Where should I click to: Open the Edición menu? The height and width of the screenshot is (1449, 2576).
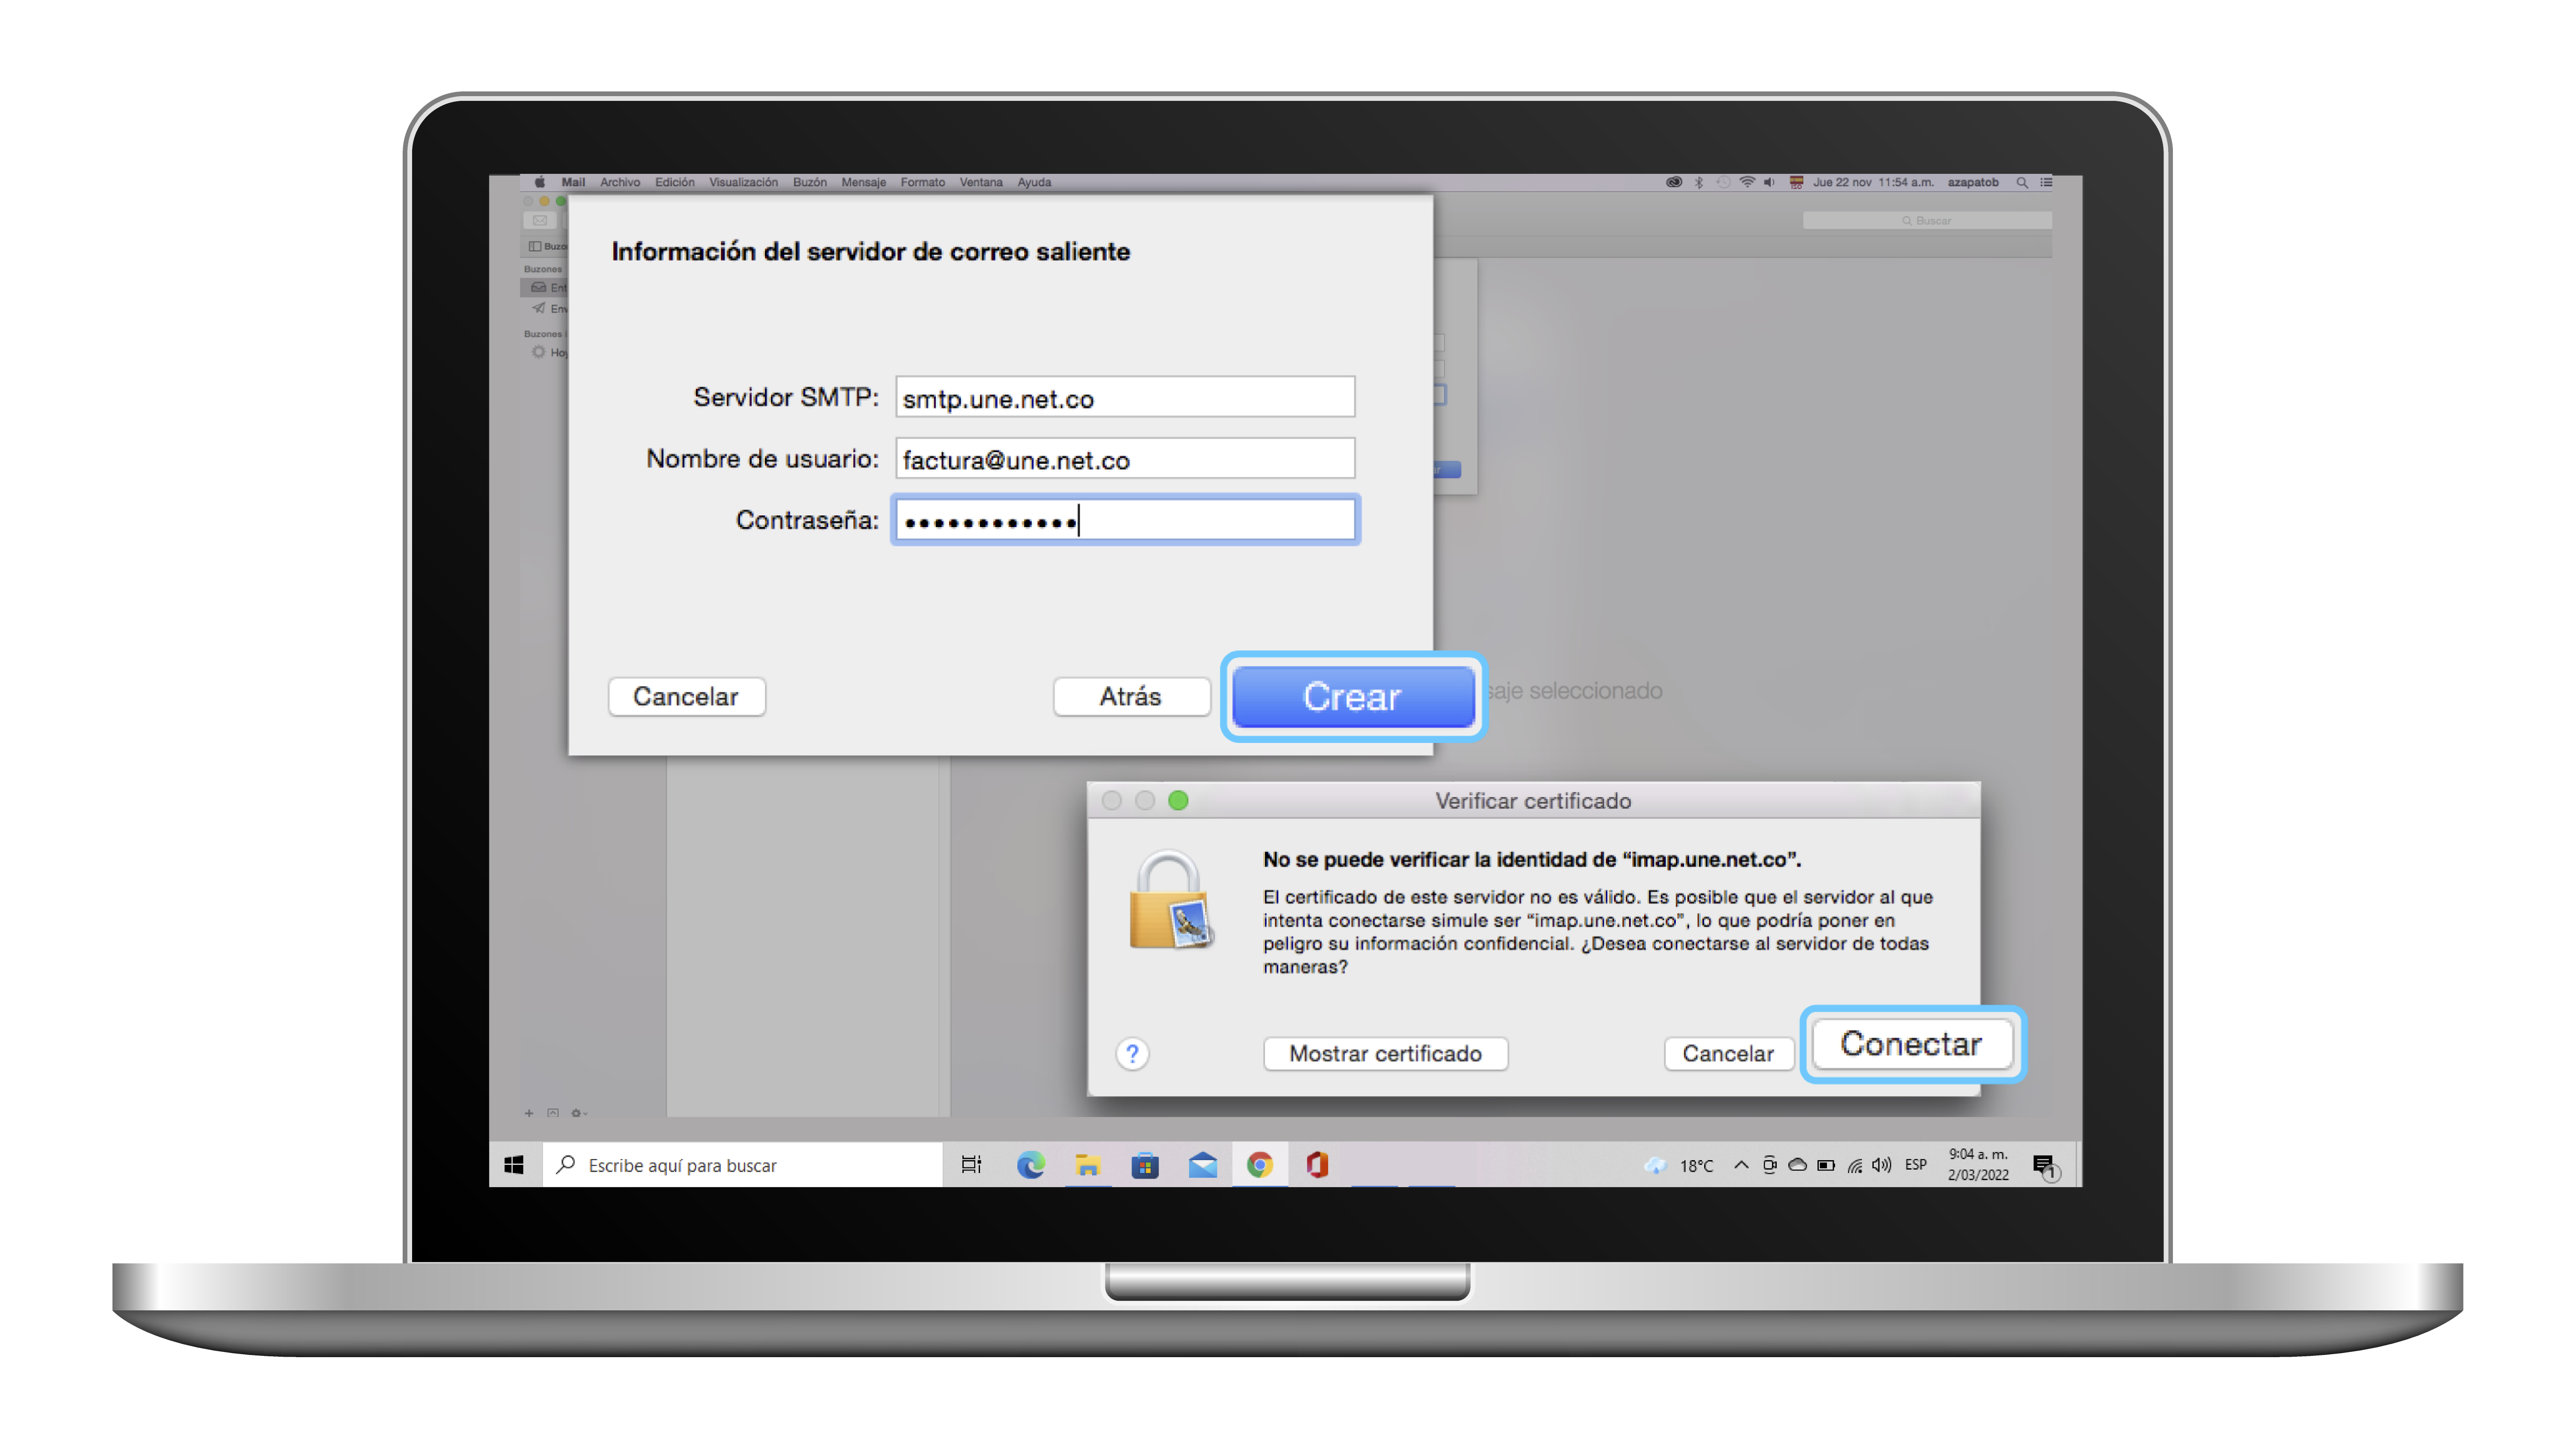click(x=675, y=182)
